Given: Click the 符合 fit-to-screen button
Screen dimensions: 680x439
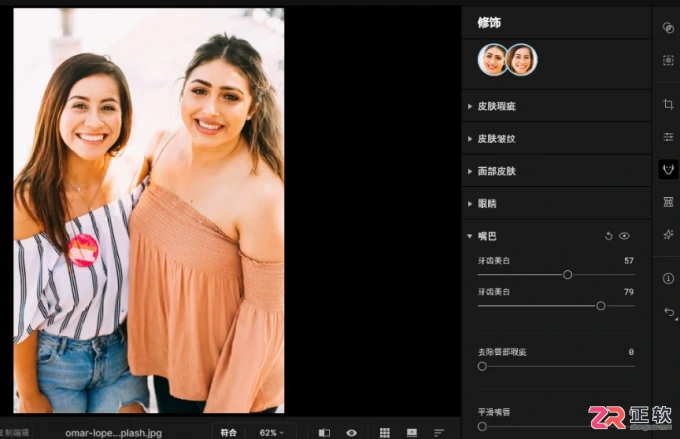Looking at the screenshot, I should click(229, 432).
